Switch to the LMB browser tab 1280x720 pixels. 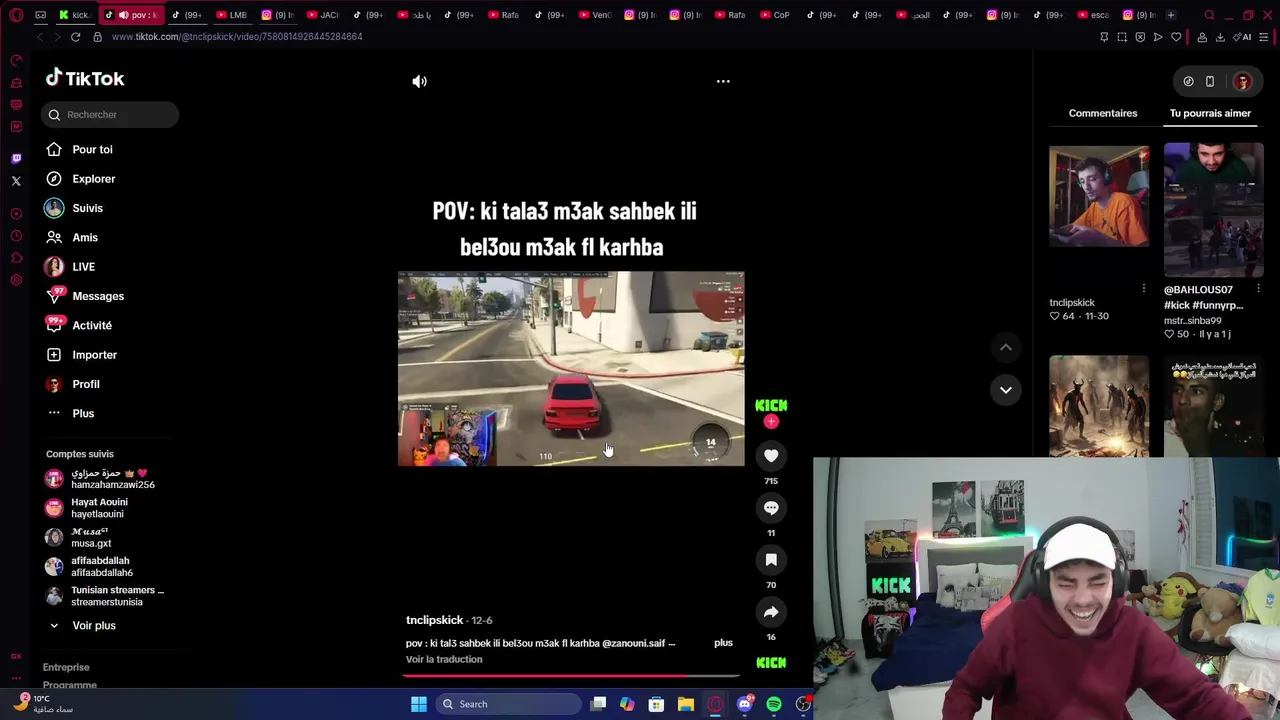pyautogui.click(x=230, y=15)
